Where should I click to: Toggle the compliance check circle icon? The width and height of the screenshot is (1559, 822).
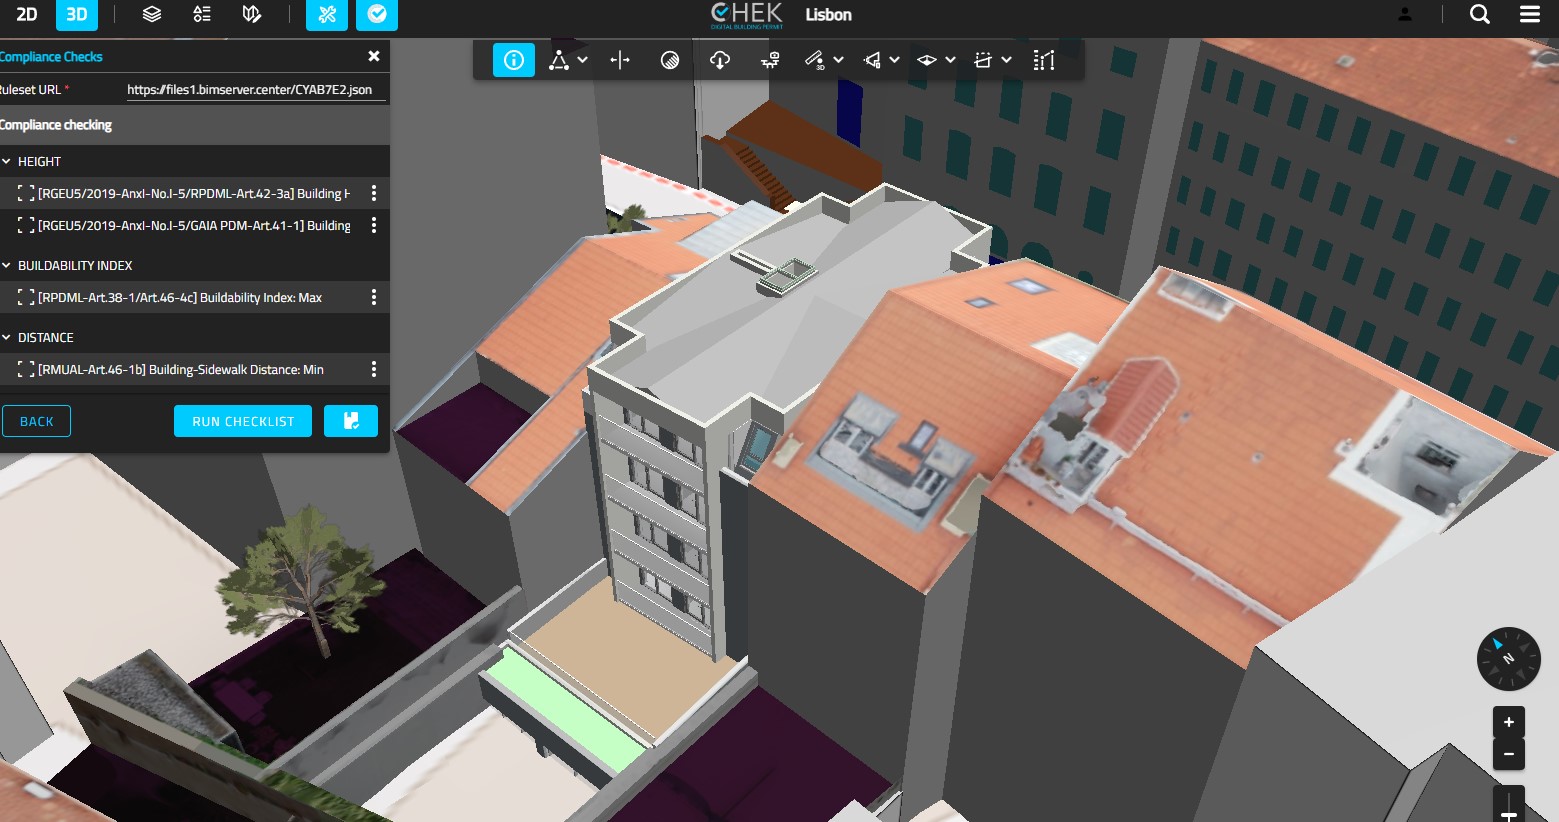377,14
